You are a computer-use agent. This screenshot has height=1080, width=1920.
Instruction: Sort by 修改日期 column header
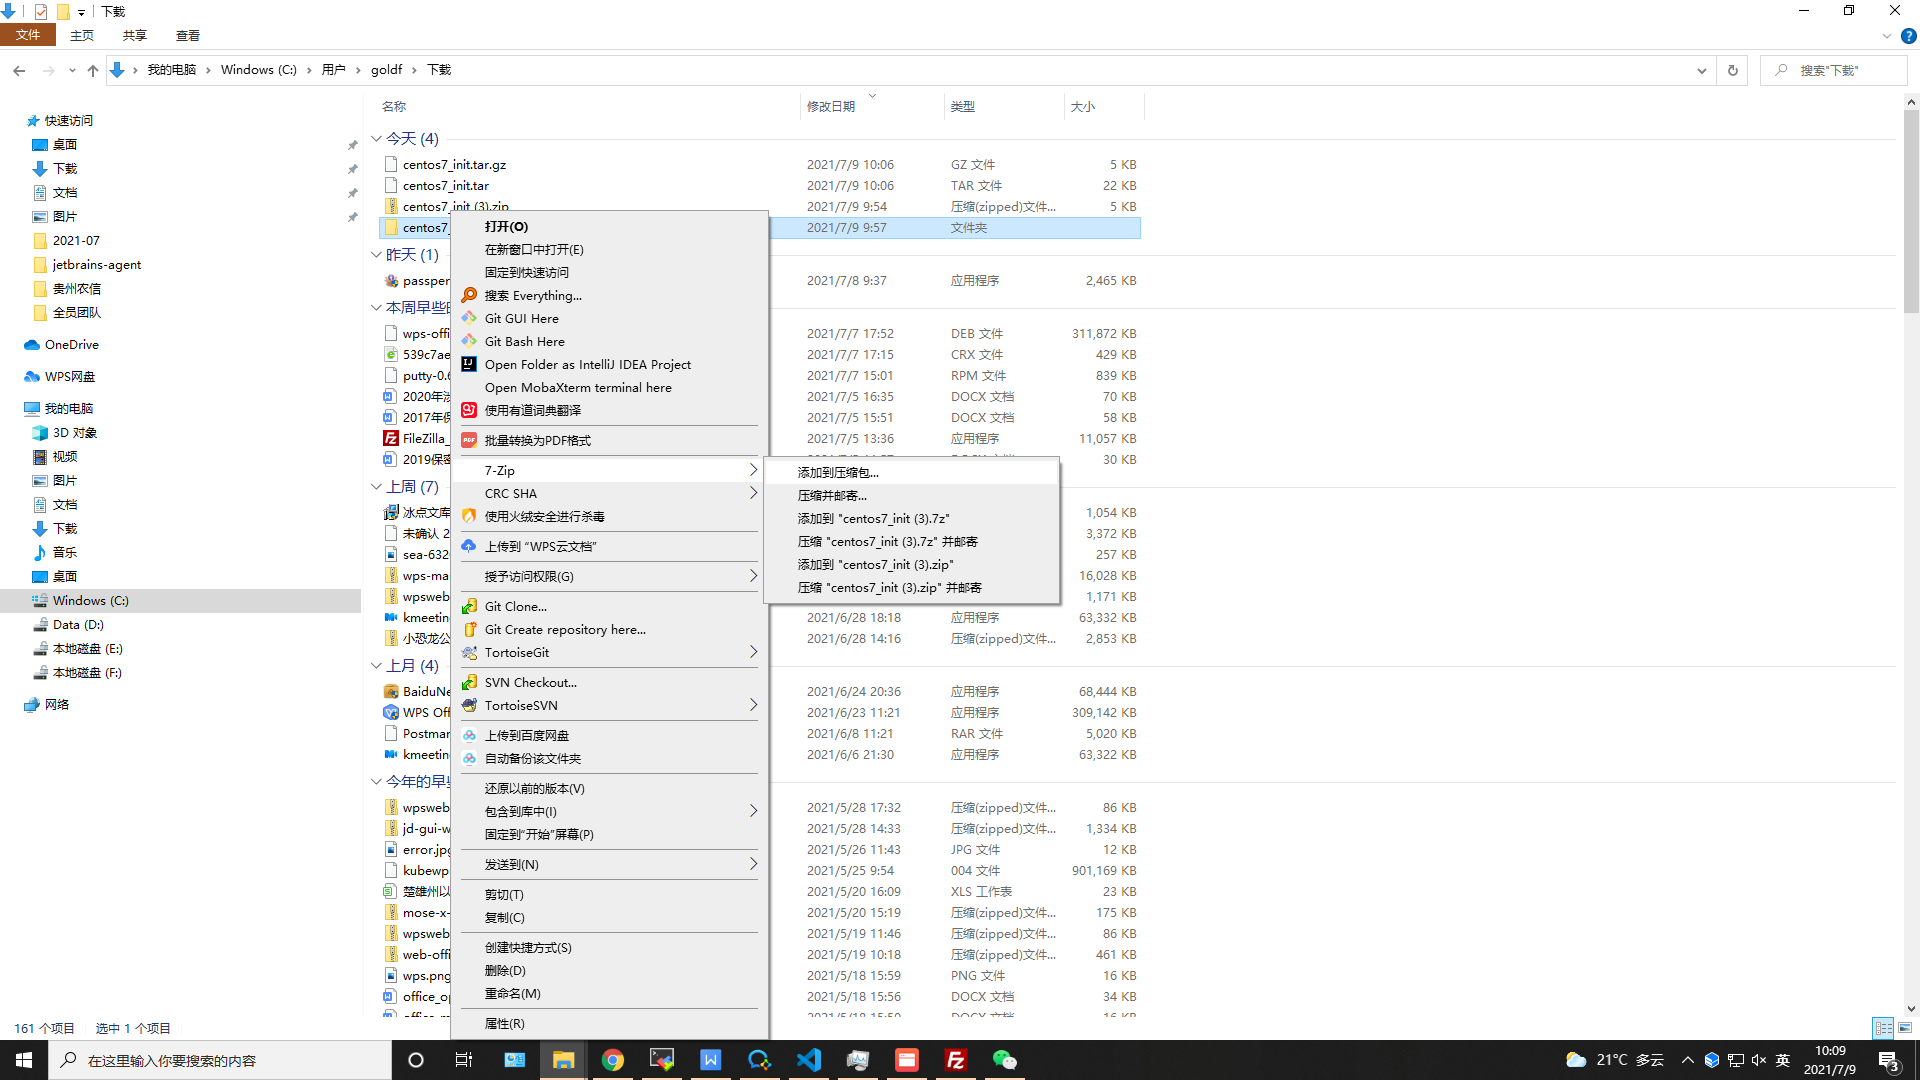pyautogui.click(x=872, y=106)
